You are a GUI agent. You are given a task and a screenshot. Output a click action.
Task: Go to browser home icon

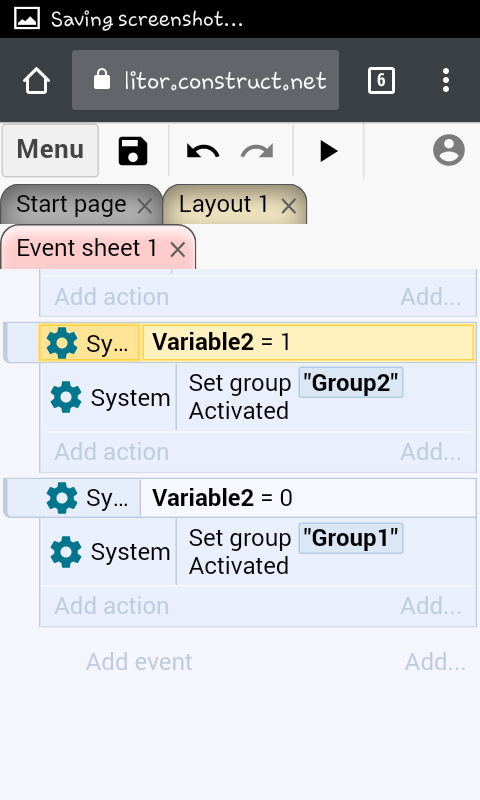click(36, 81)
